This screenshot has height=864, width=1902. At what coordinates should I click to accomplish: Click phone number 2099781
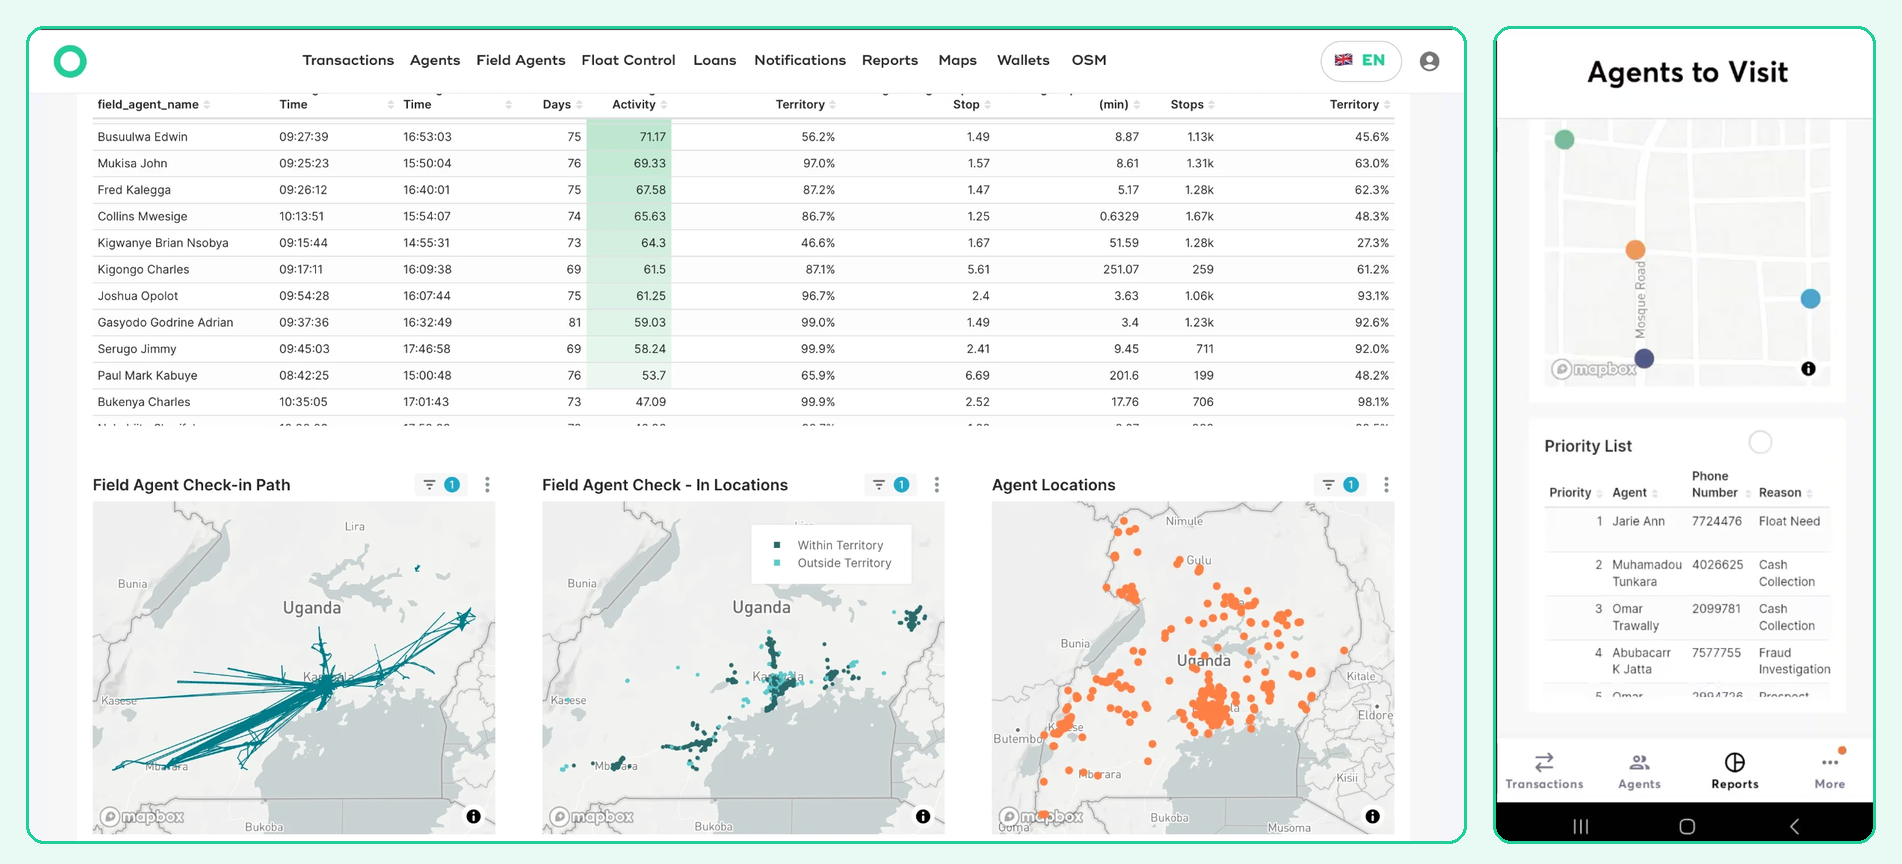(x=1716, y=609)
